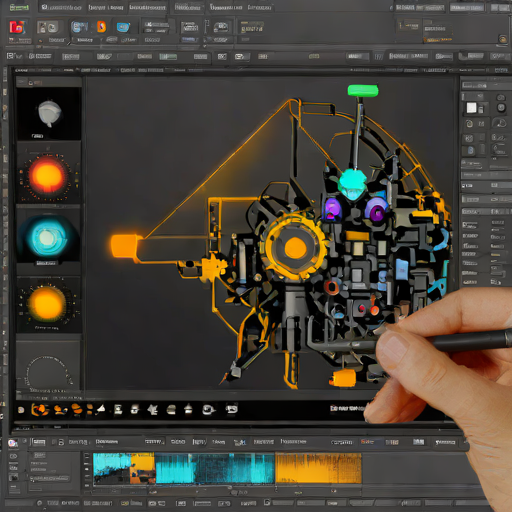The height and width of the screenshot is (512, 512).
Task: Select the short orange clip on the timeline
Action: pos(143,468)
